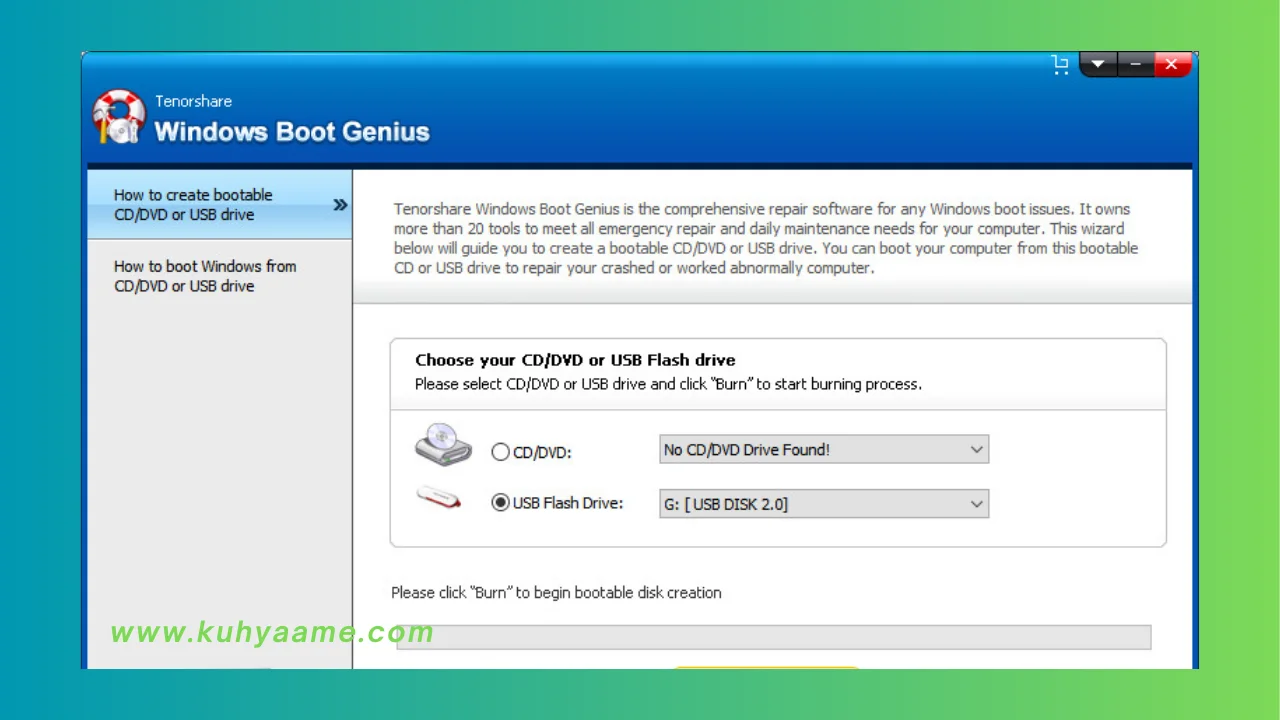The image size is (1280, 720).
Task: Open the title bar dropdown arrow menu
Action: [1097, 65]
